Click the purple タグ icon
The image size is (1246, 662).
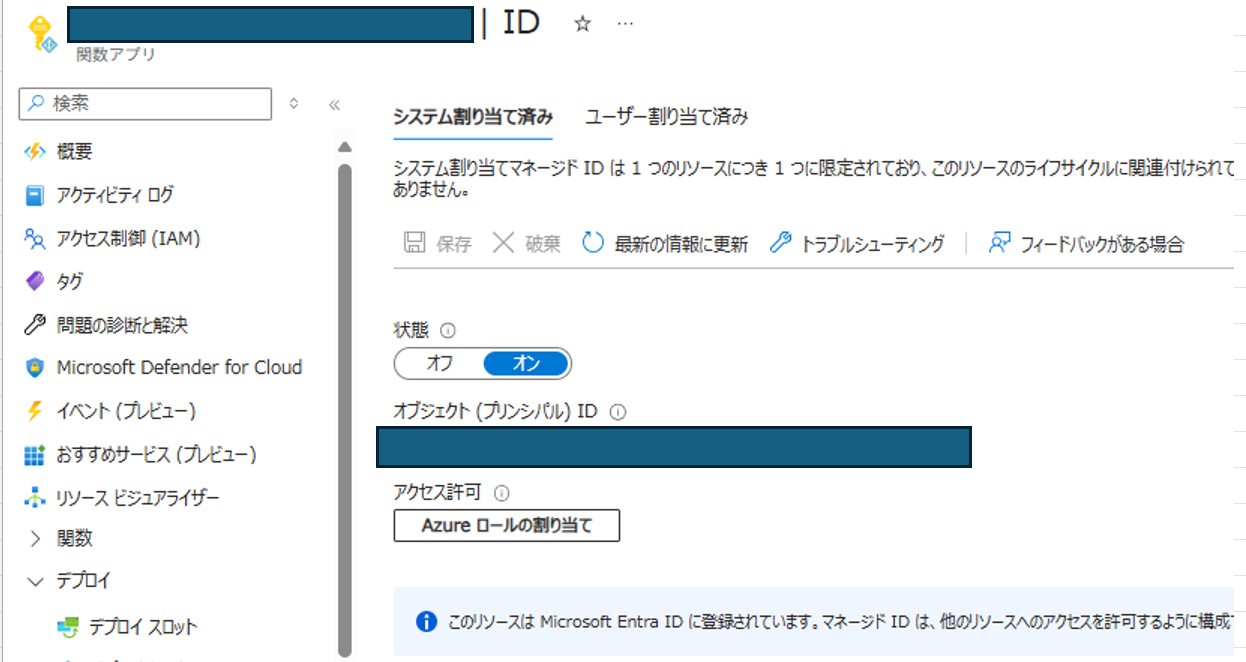[35, 282]
